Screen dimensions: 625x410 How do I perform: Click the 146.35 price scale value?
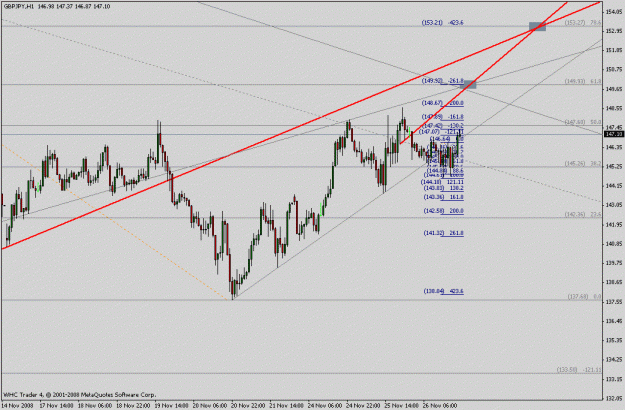coord(614,147)
